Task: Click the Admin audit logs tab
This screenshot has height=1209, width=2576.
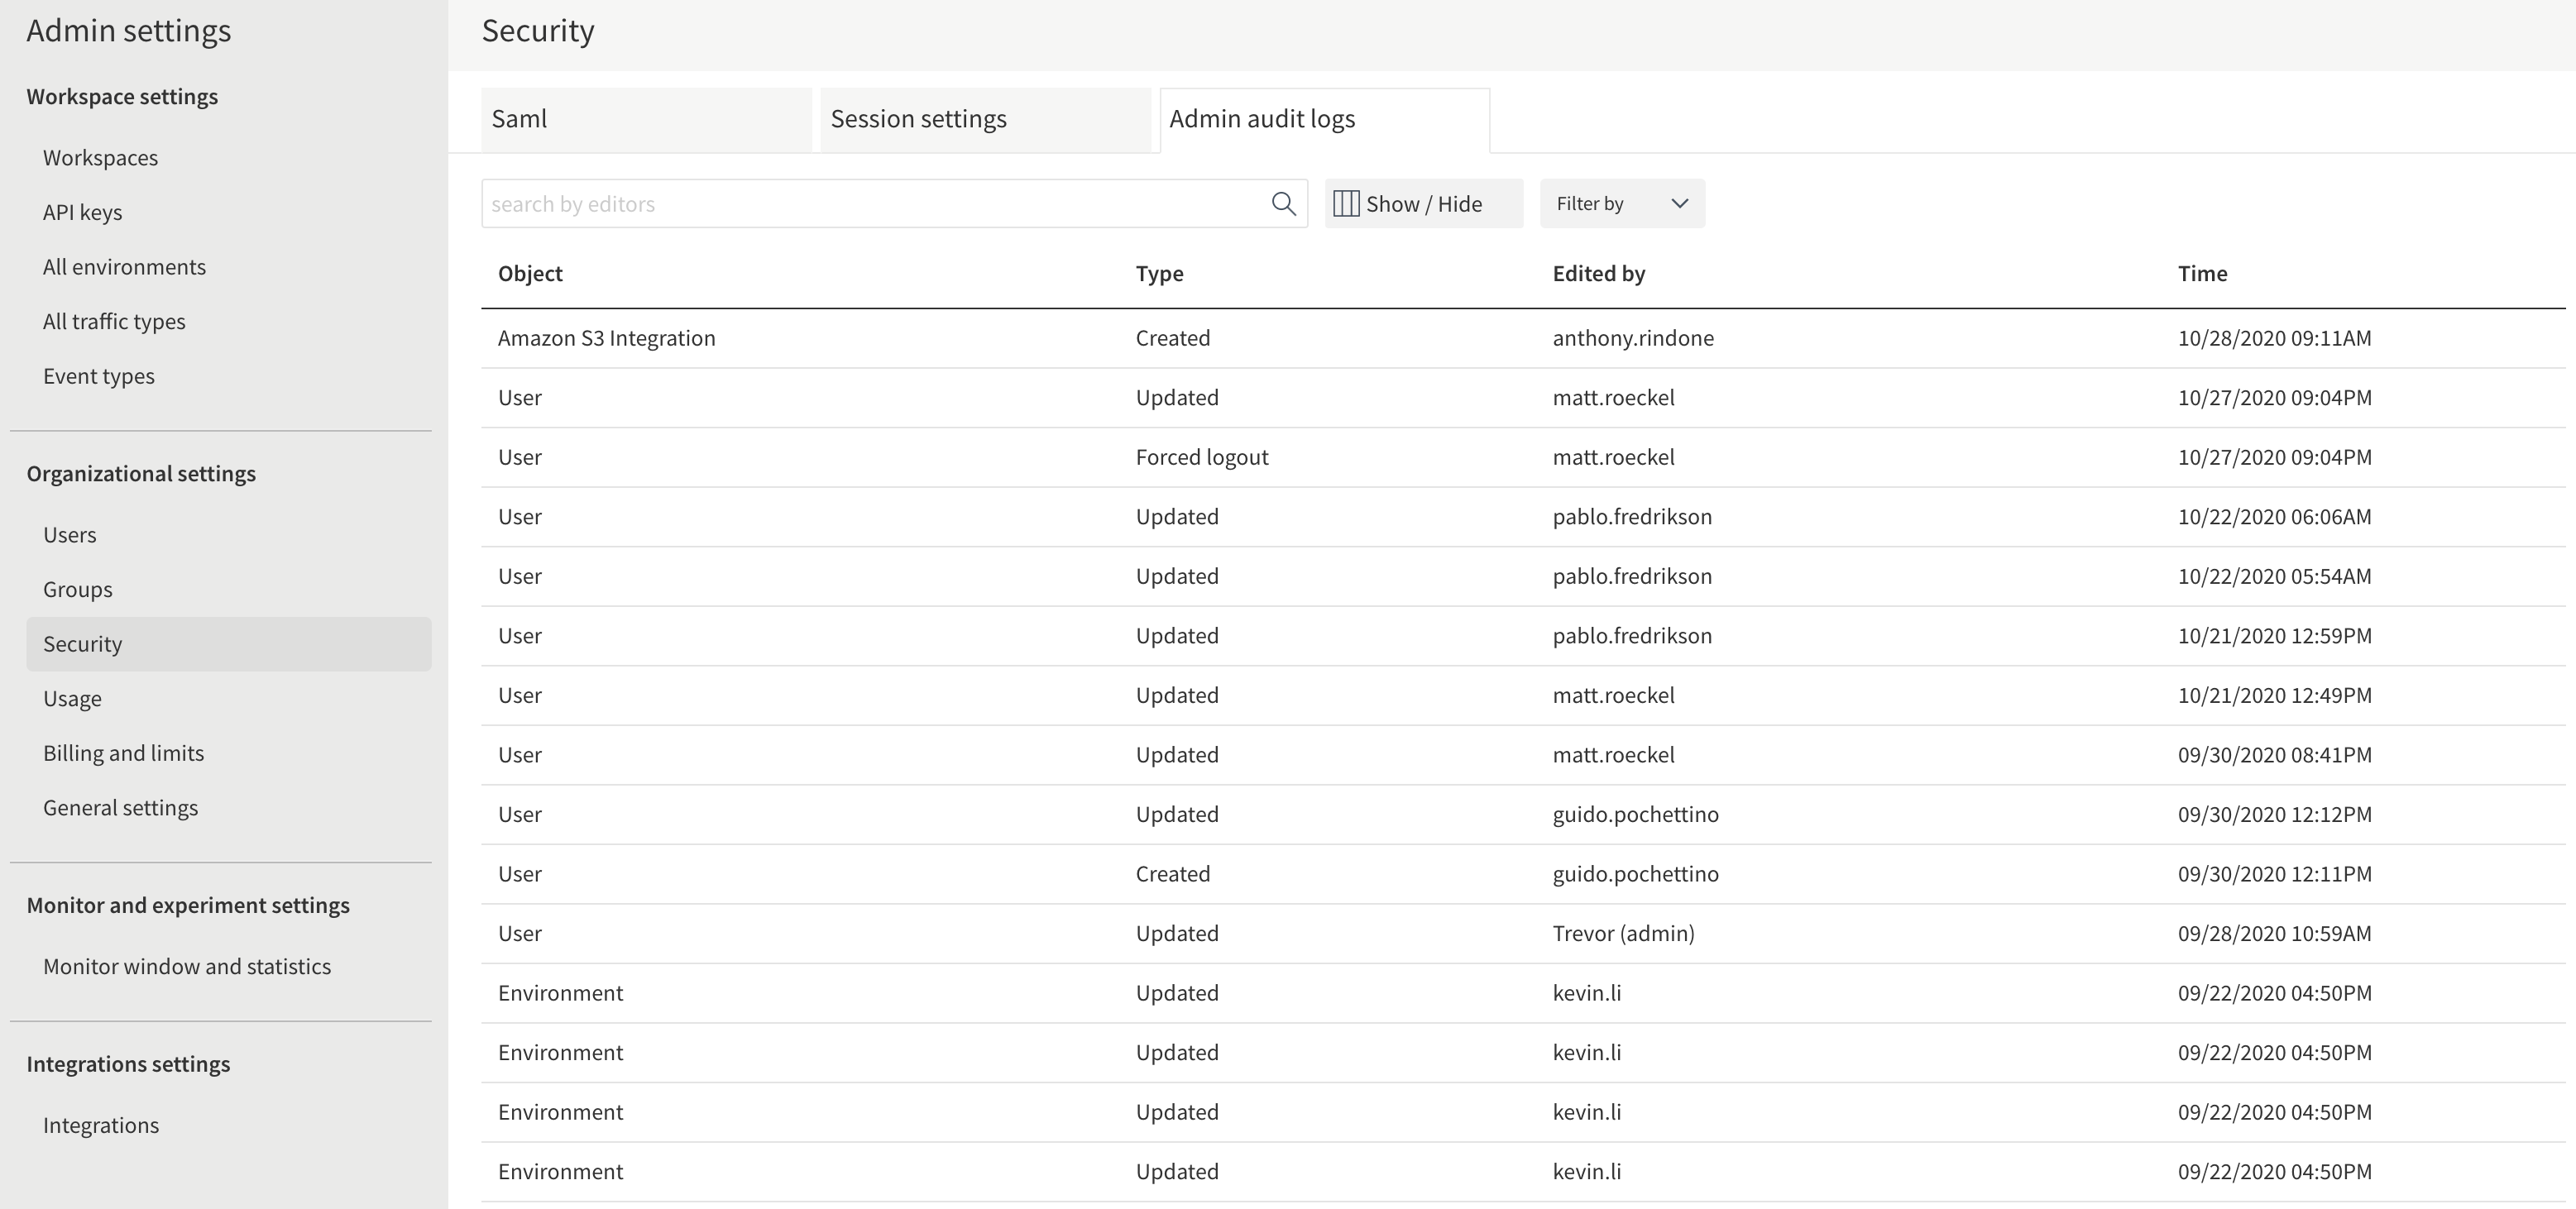Action: [1262, 117]
